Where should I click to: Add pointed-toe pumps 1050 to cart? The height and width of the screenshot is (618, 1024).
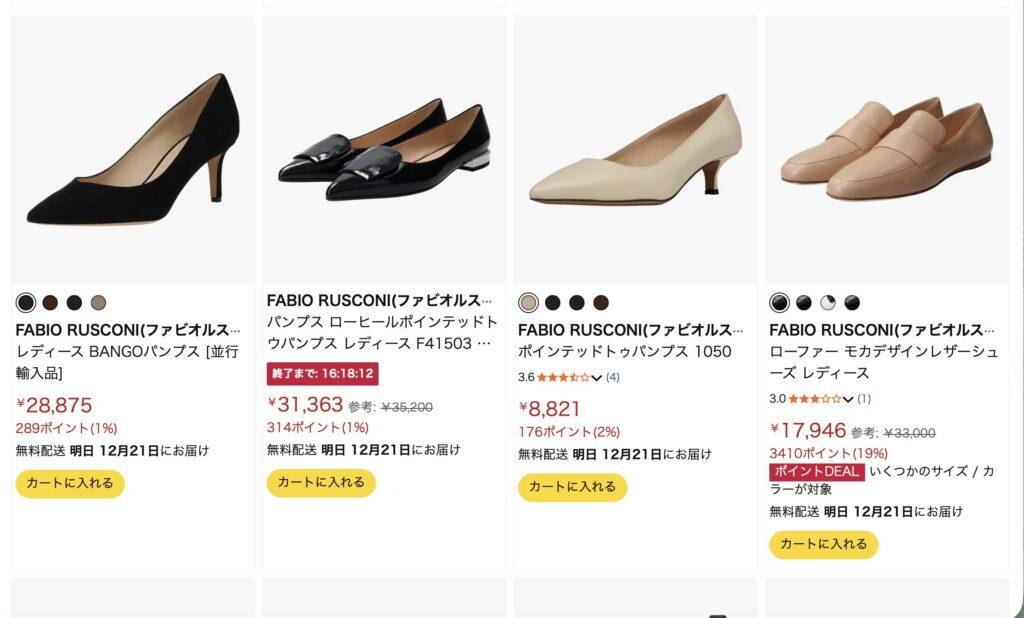pyautogui.click(x=572, y=487)
